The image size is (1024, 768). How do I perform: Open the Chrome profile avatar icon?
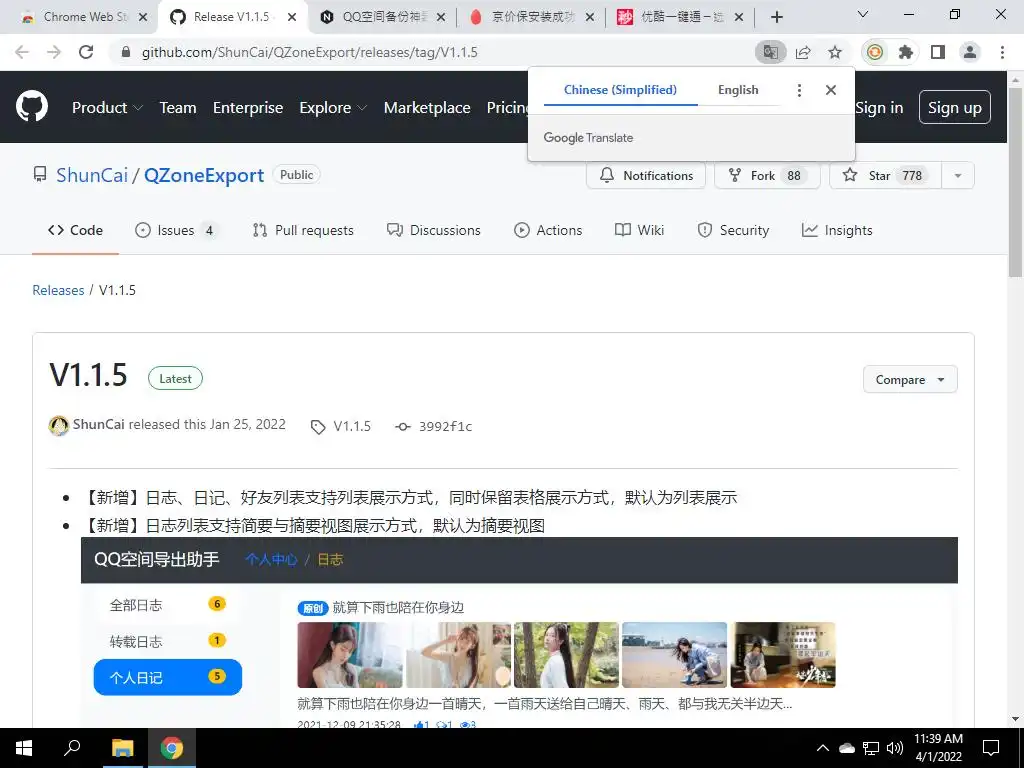(970, 52)
